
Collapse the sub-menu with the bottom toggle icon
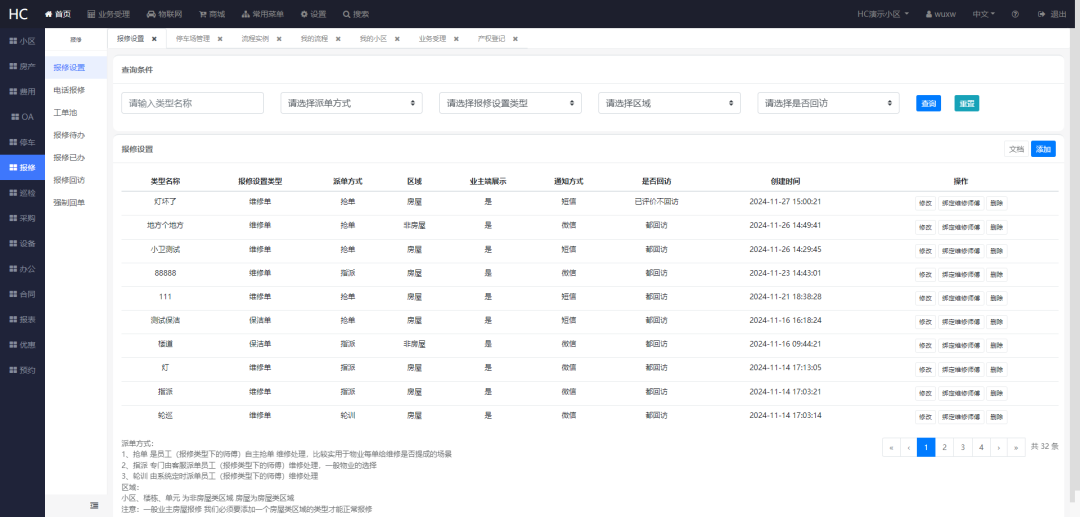click(x=93, y=505)
